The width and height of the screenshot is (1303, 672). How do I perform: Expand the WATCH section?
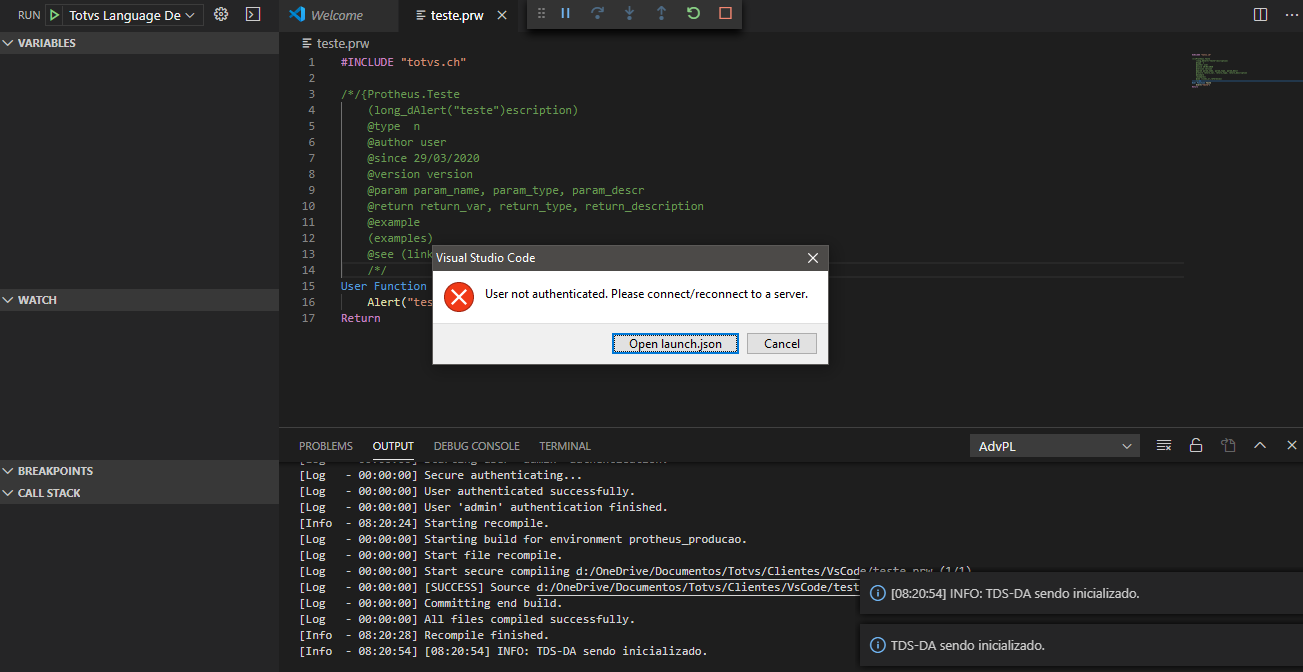[x=10, y=299]
